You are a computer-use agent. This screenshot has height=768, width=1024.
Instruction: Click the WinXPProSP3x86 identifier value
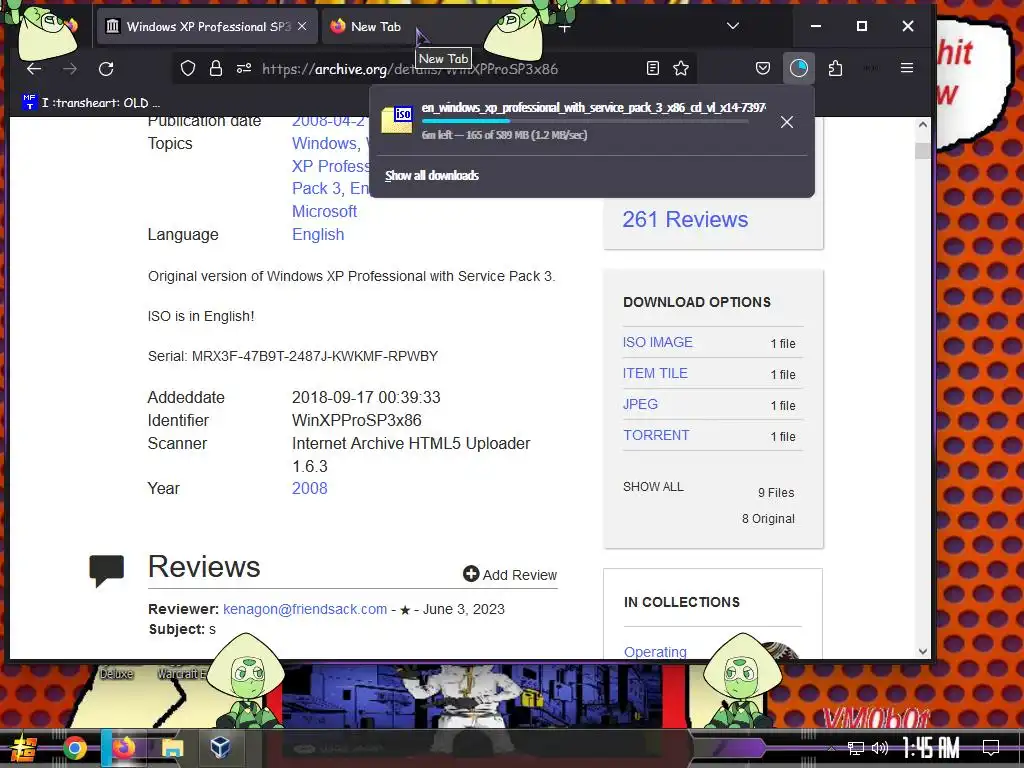(x=357, y=421)
